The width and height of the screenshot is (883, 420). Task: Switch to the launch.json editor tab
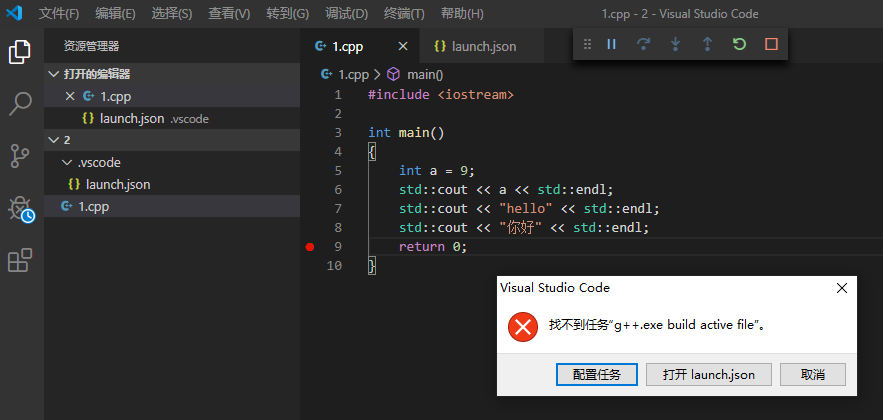(482, 46)
